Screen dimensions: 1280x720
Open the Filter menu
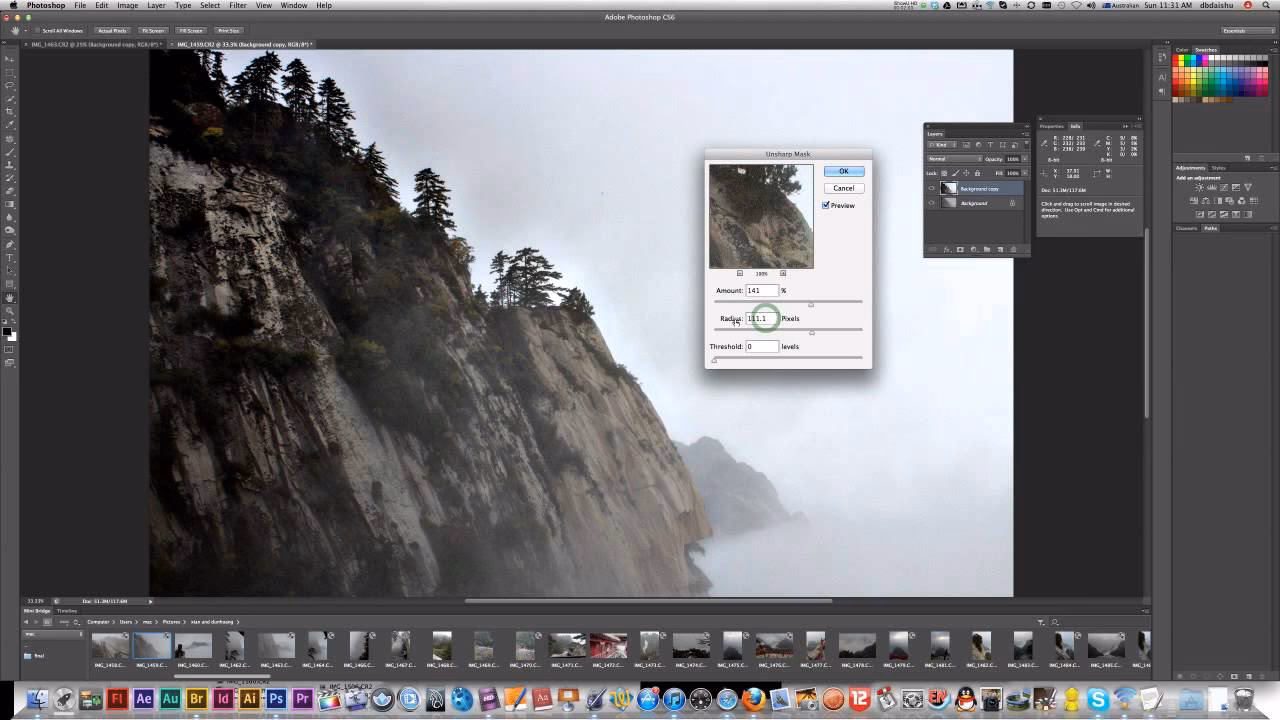[238, 5]
